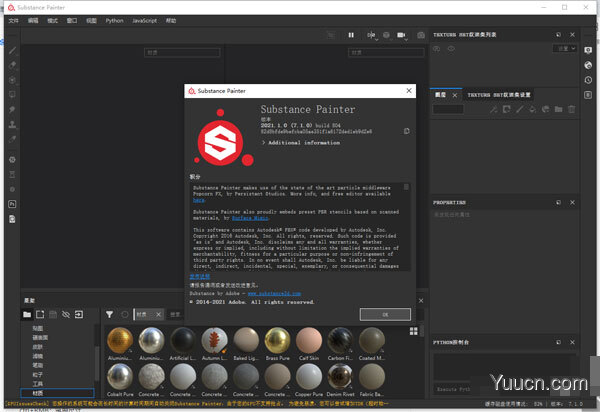Open the Edit menu
Viewport: 600px width, 412px height.
coord(33,21)
